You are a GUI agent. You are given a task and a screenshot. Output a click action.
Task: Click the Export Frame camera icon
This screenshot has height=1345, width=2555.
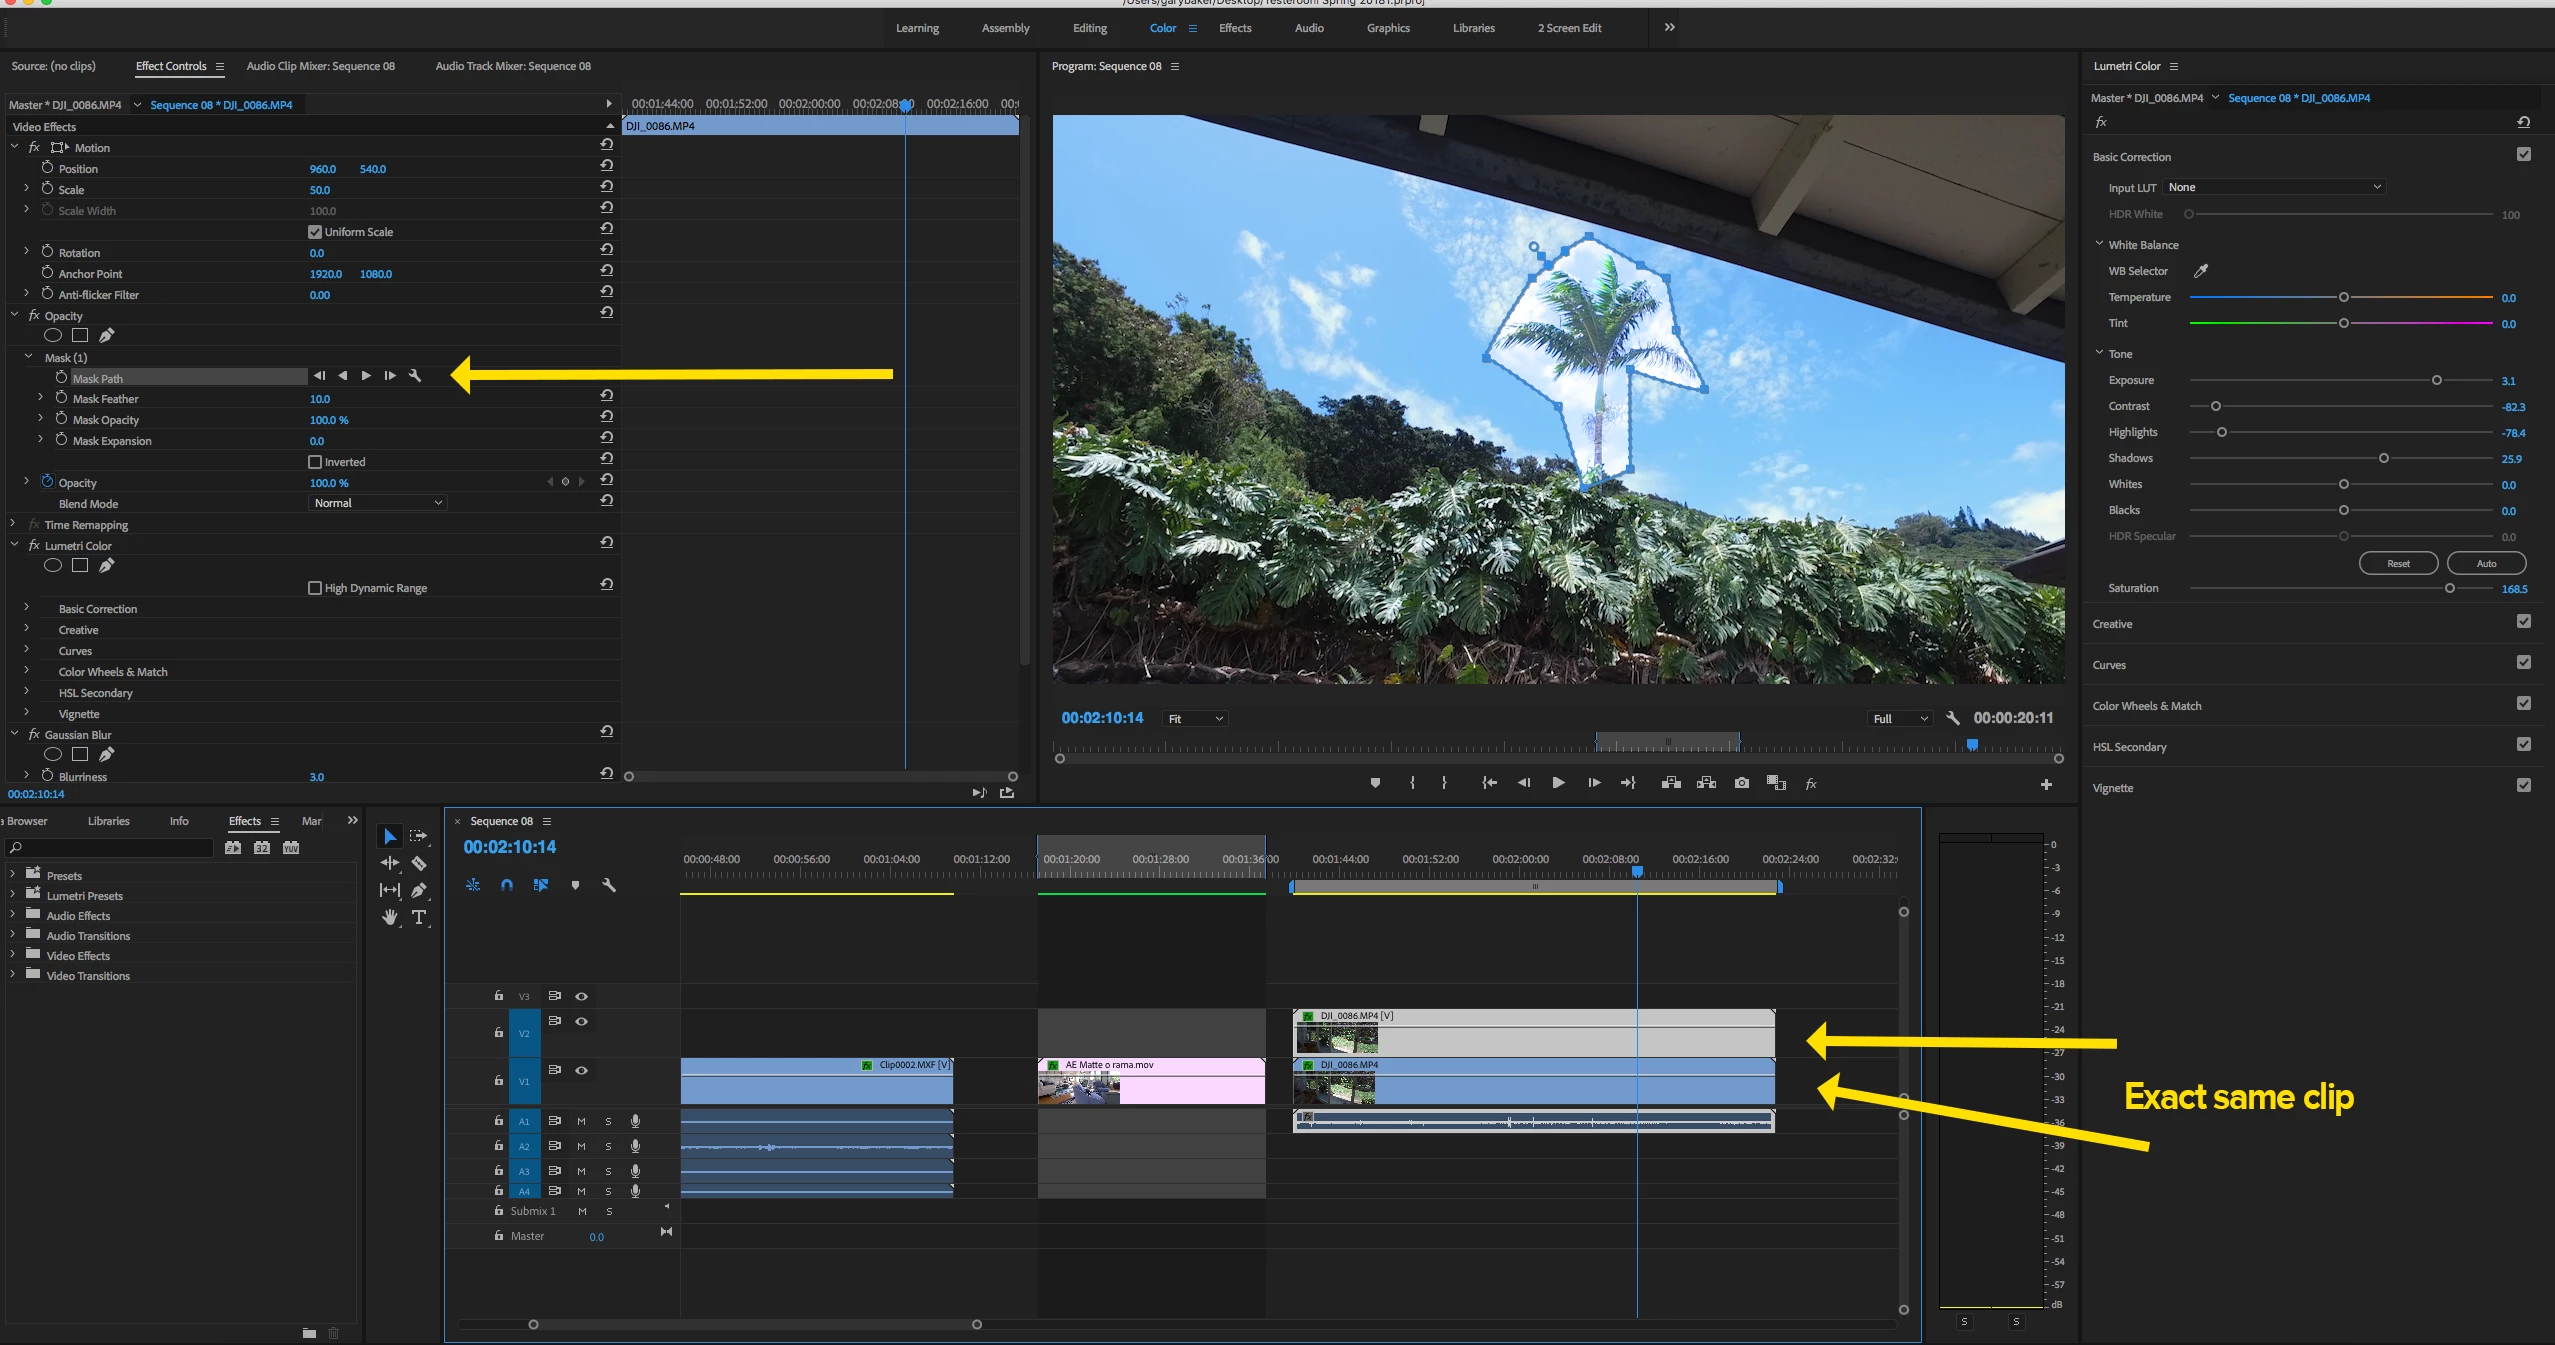[x=1742, y=783]
